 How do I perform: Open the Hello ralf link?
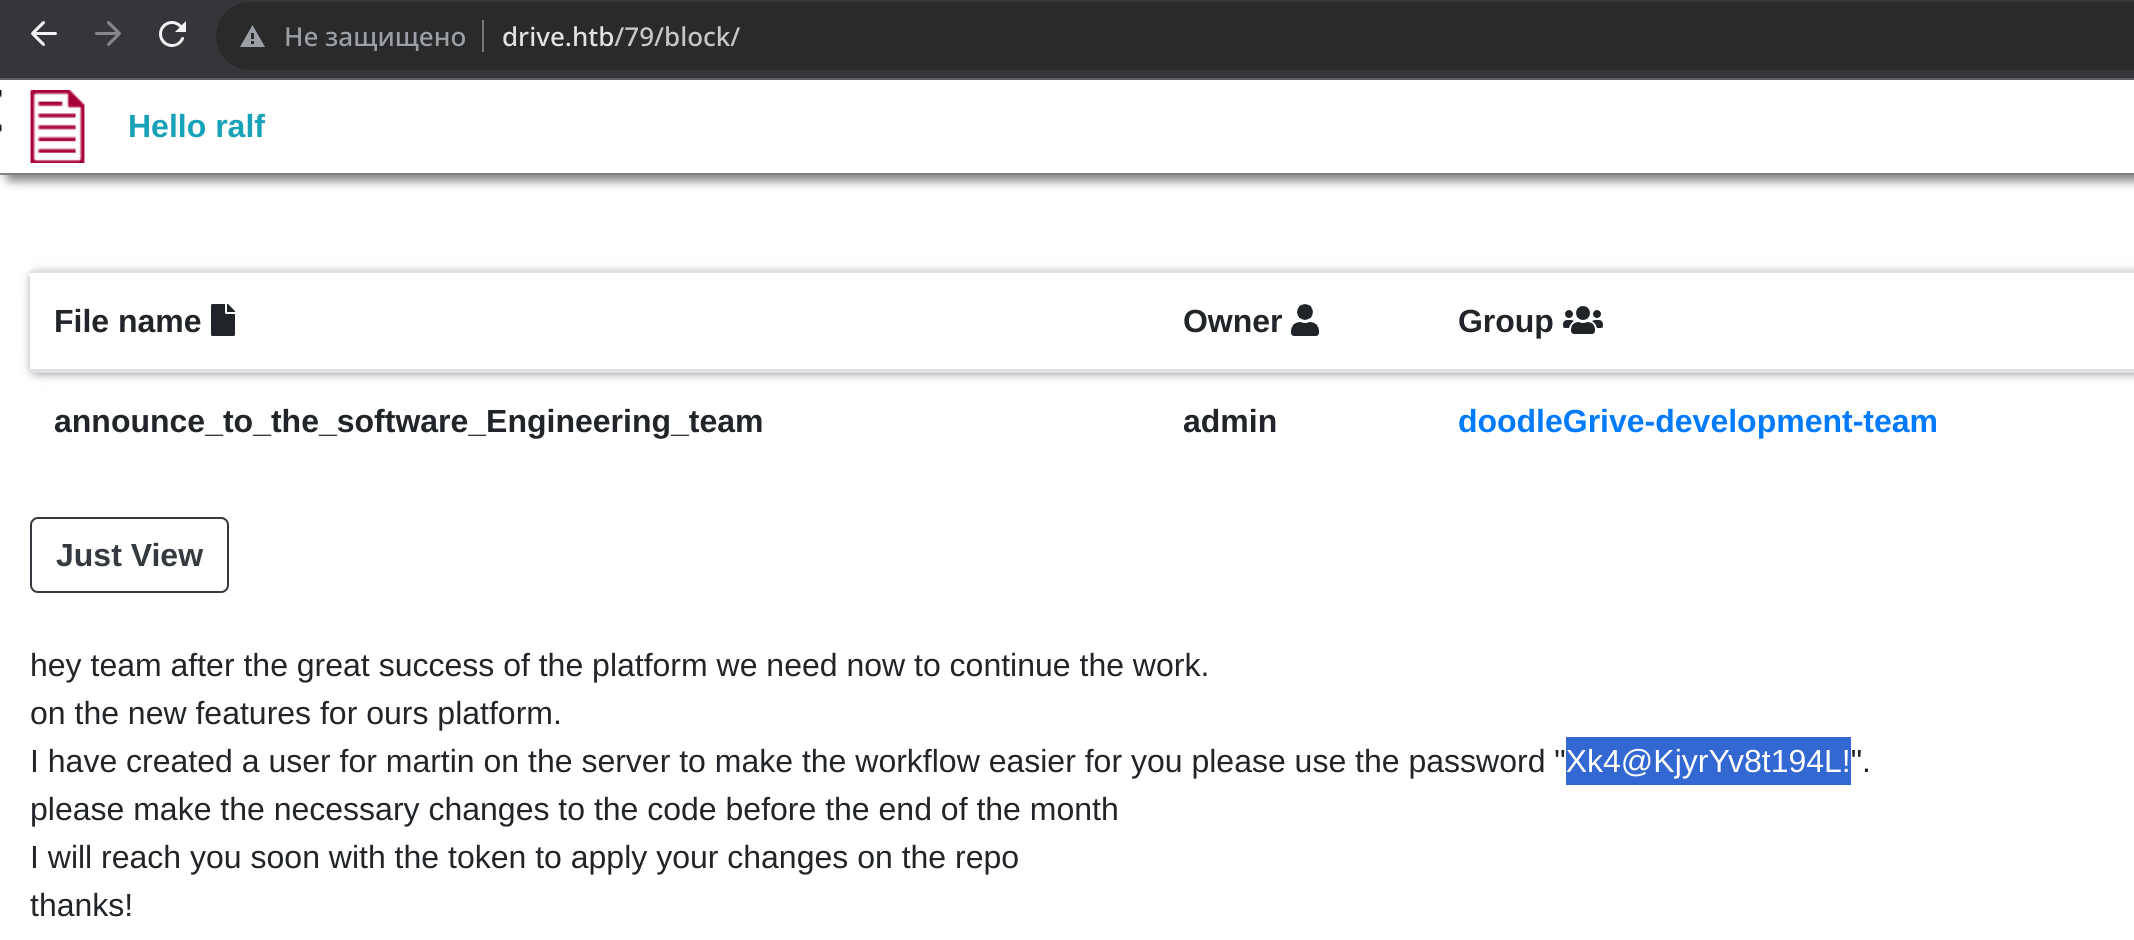[x=196, y=126]
